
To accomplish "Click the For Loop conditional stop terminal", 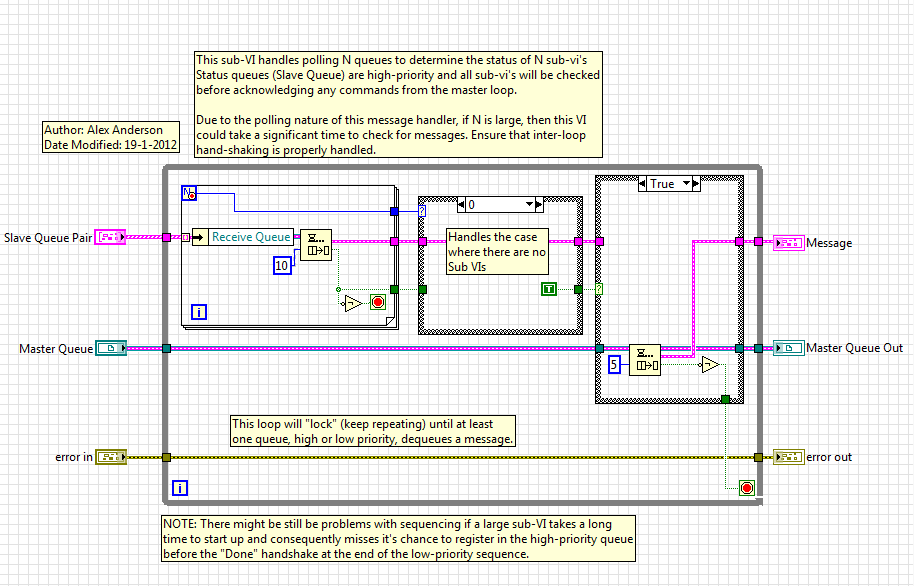I will pyautogui.click(x=377, y=301).
